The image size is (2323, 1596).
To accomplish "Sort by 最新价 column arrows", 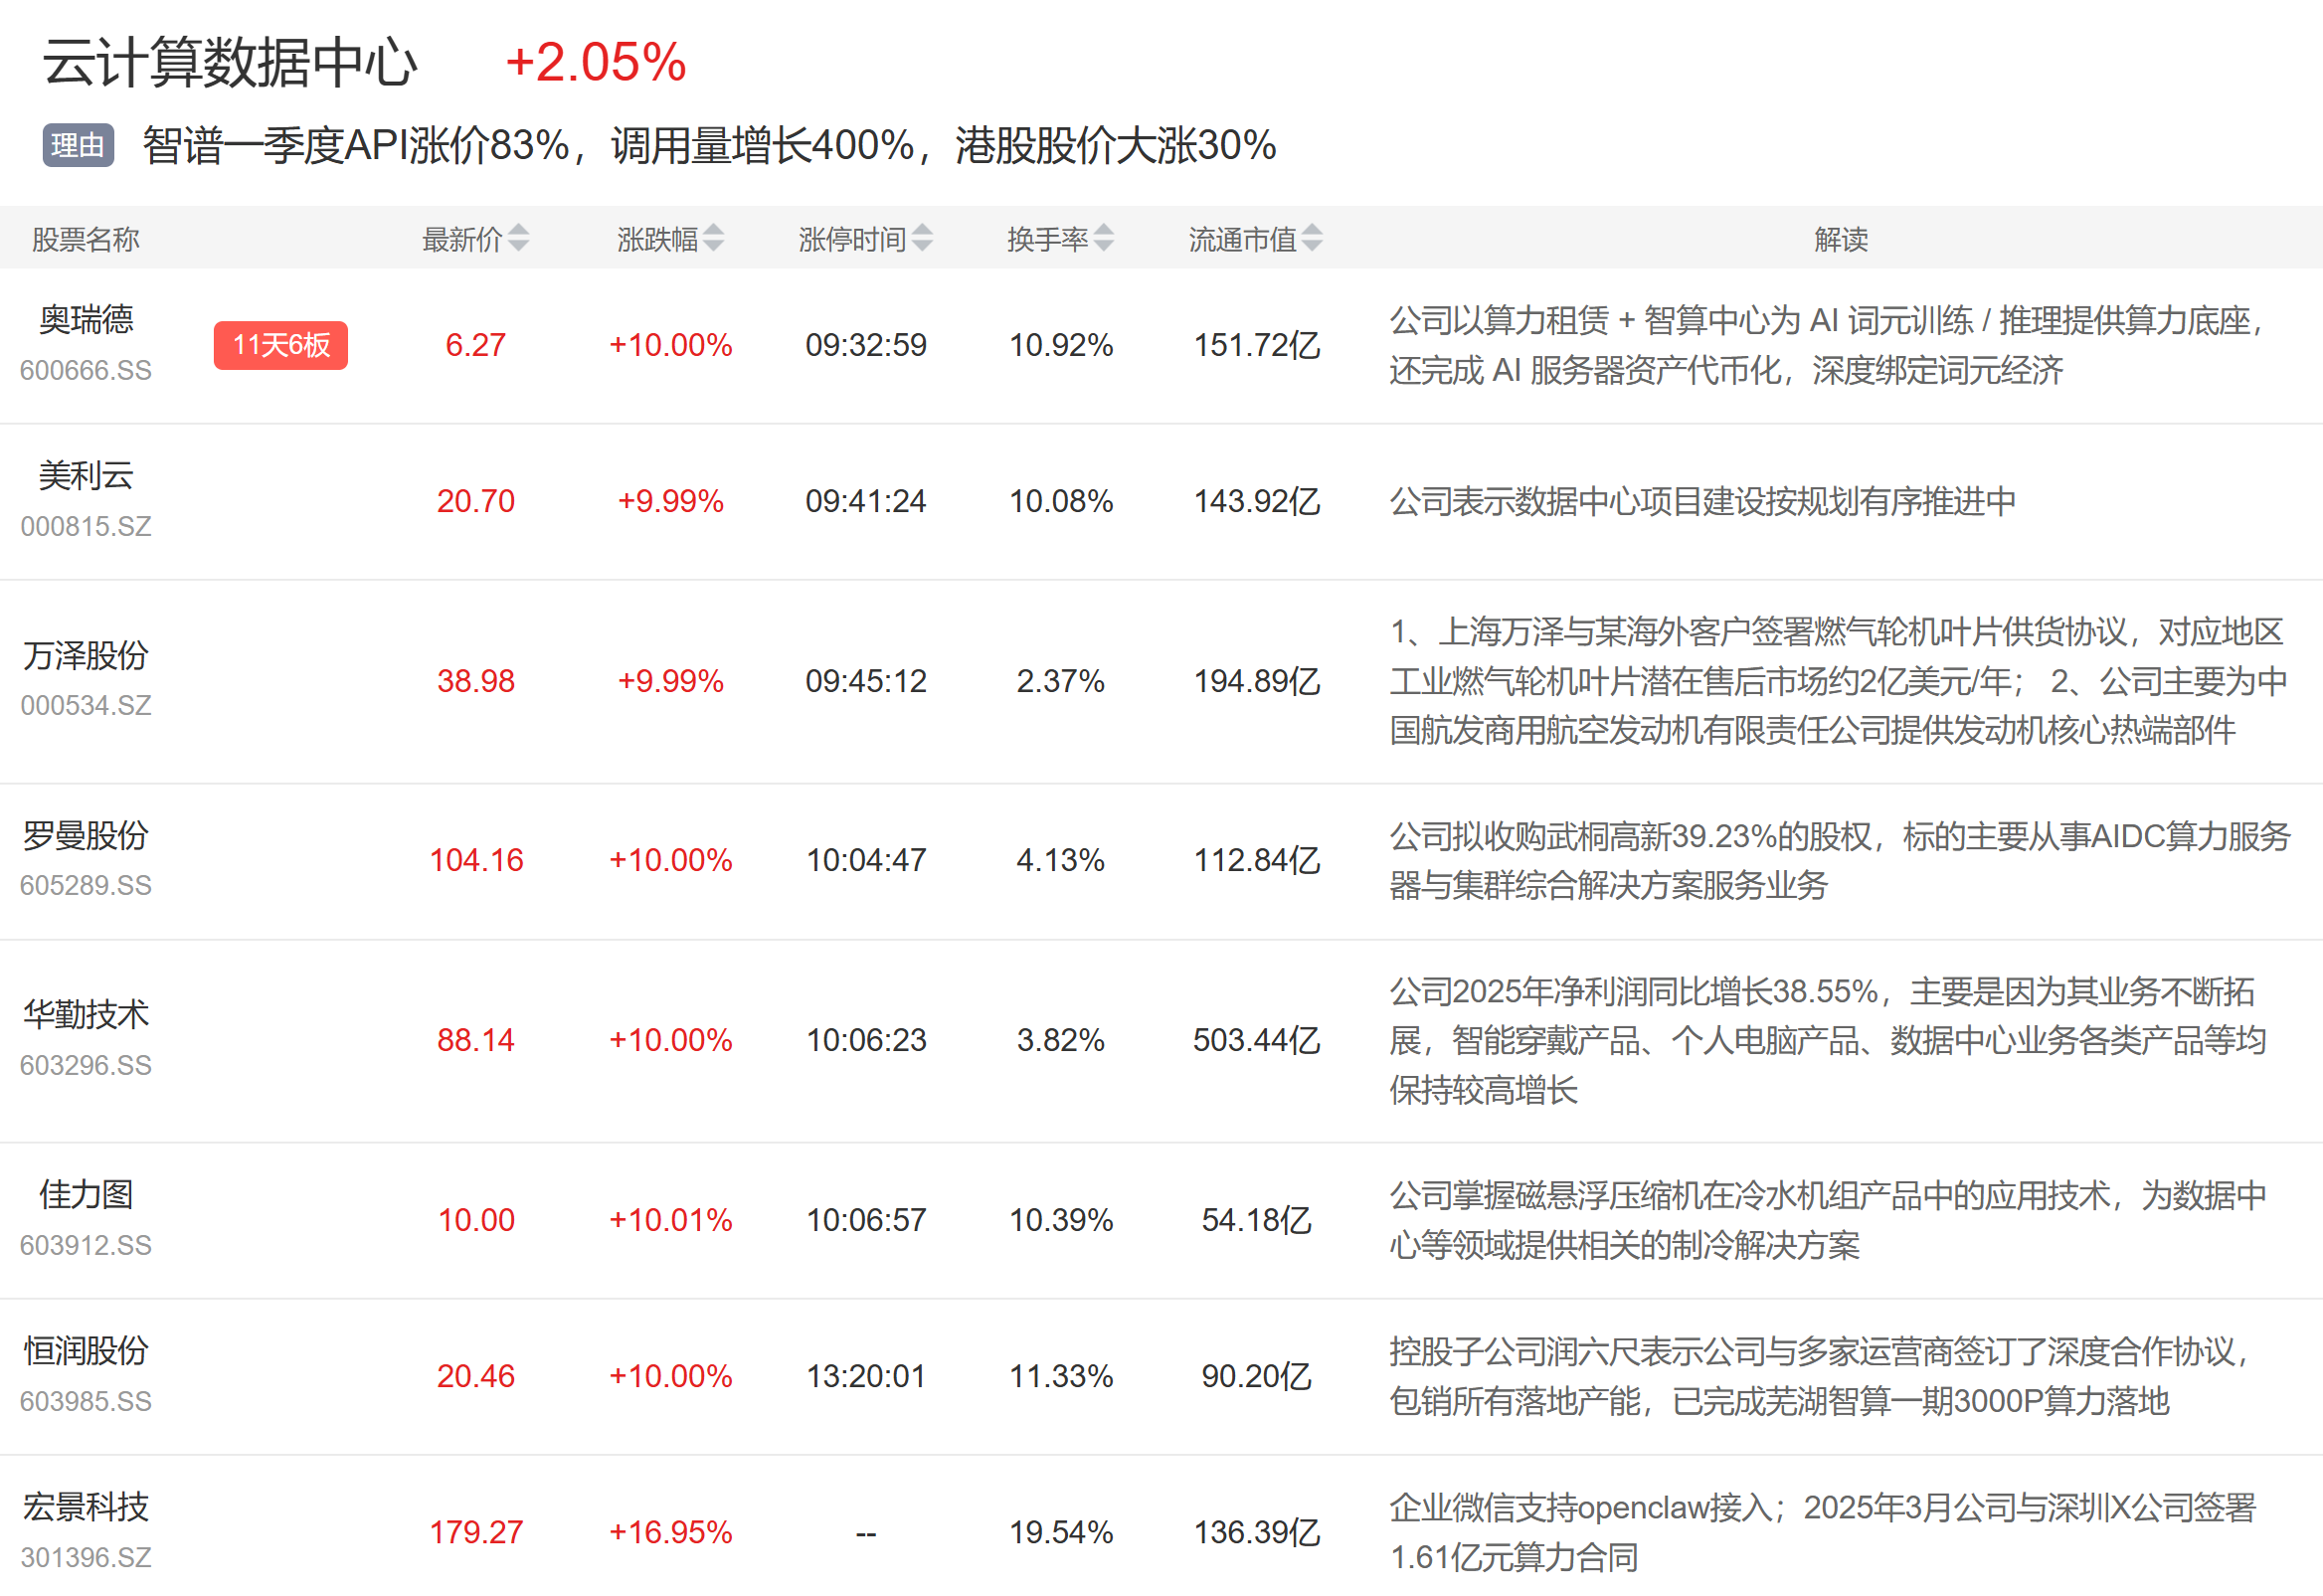I will coord(518,238).
